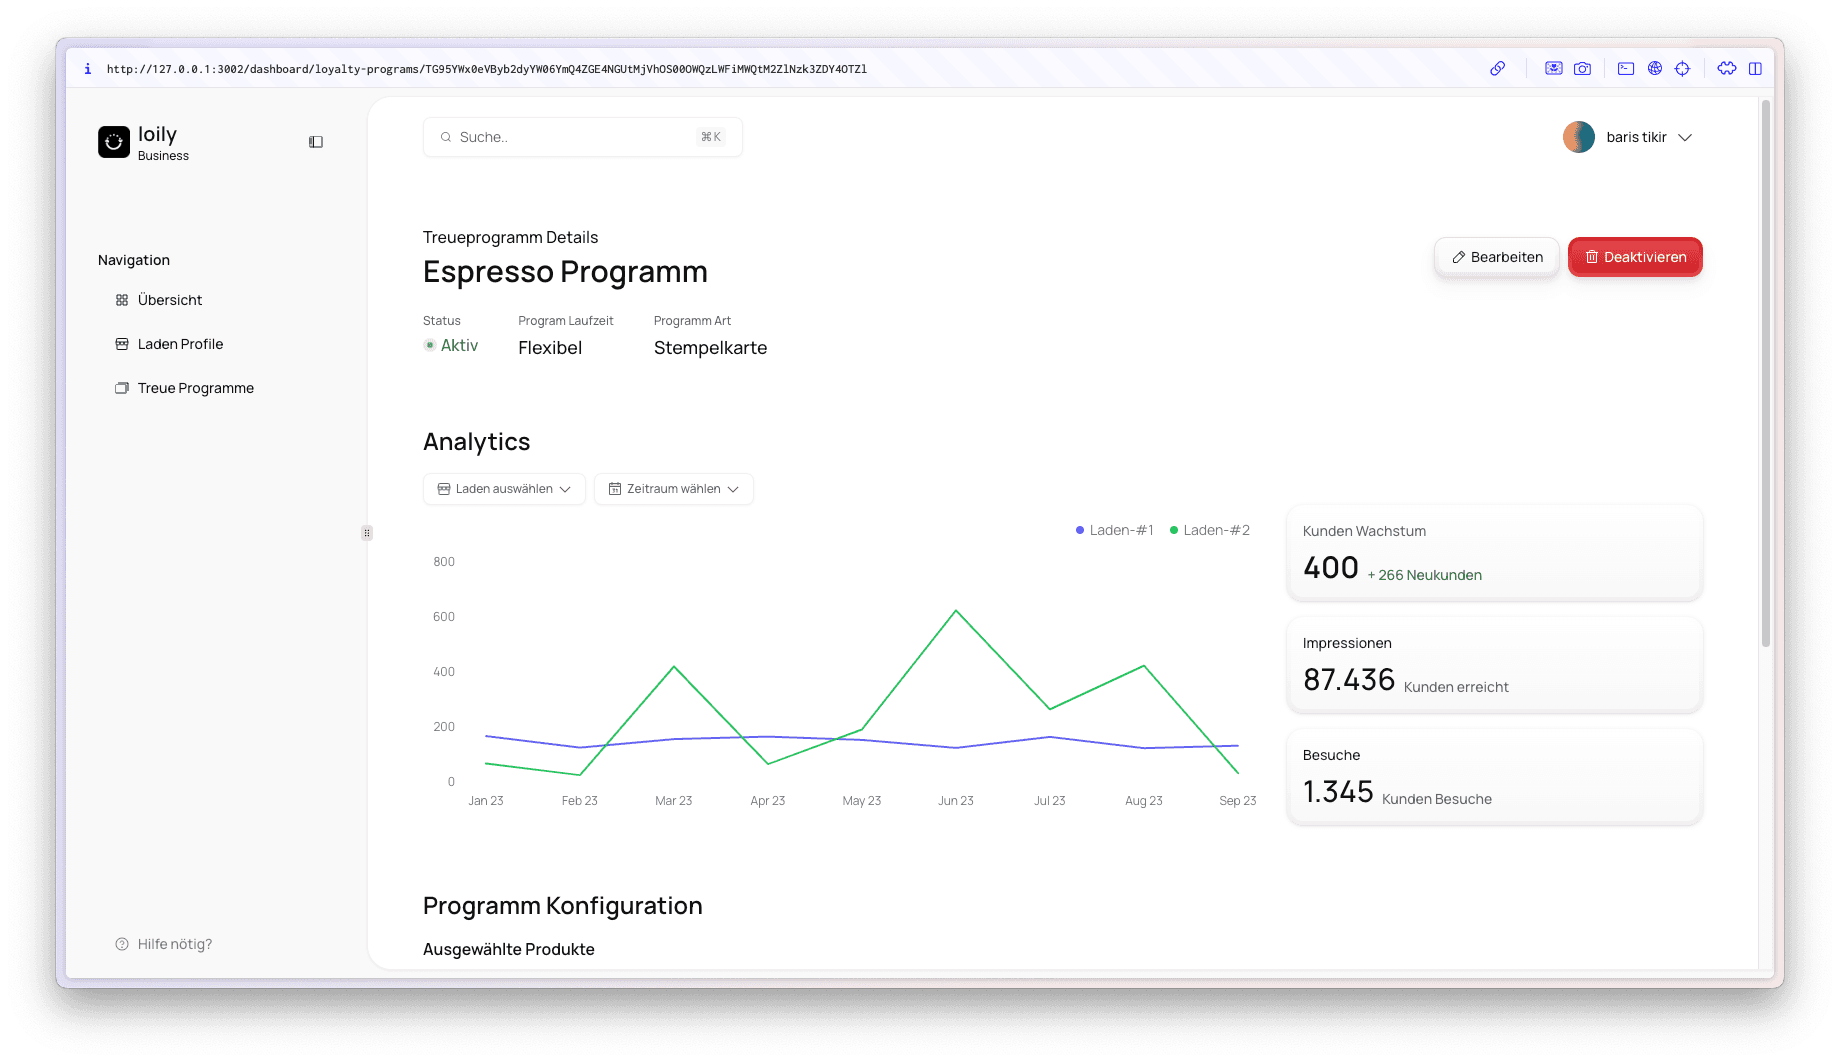Screen dimensions: 1840x1062
Task: Click the sidebar resize drag handle
Action: pyautogui.click(x=367, y=533)
